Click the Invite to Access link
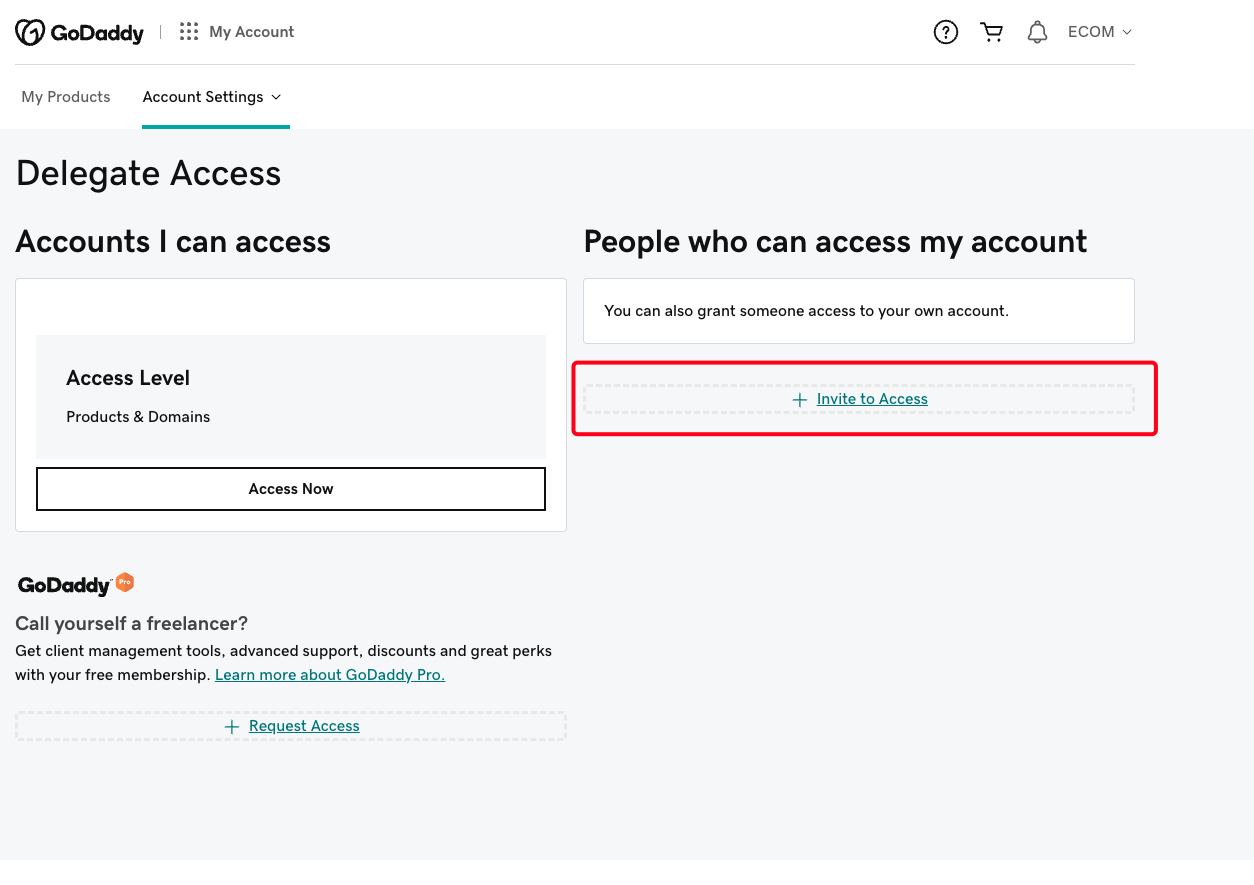Viewport: 1254px width, 885px height. [872, 399]
